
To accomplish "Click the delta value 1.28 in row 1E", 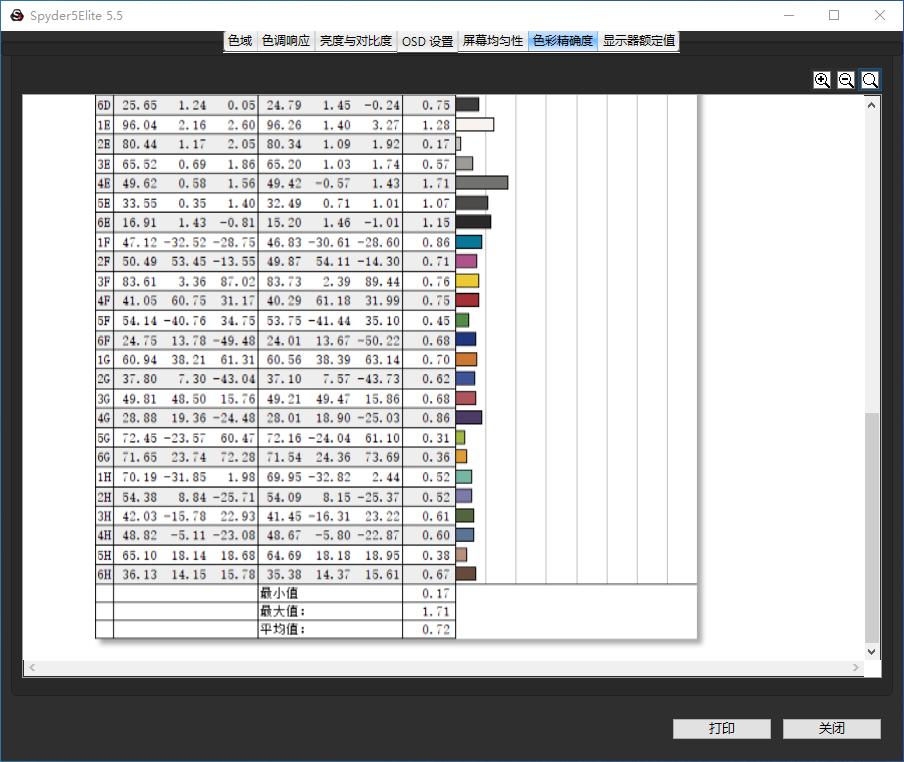I will click(x=436, y=125).
